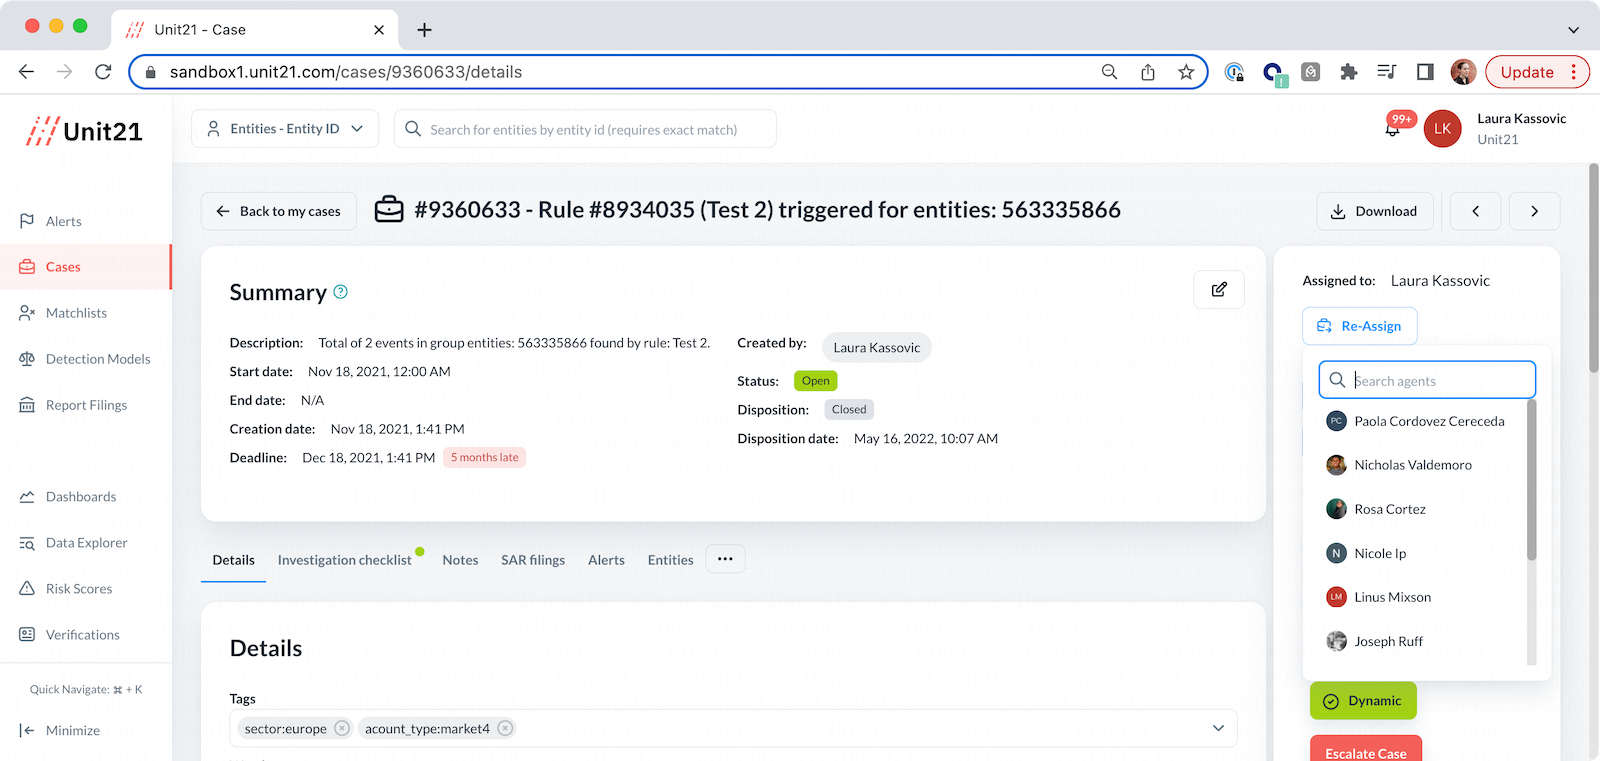Open Risk Scores page

78,589
